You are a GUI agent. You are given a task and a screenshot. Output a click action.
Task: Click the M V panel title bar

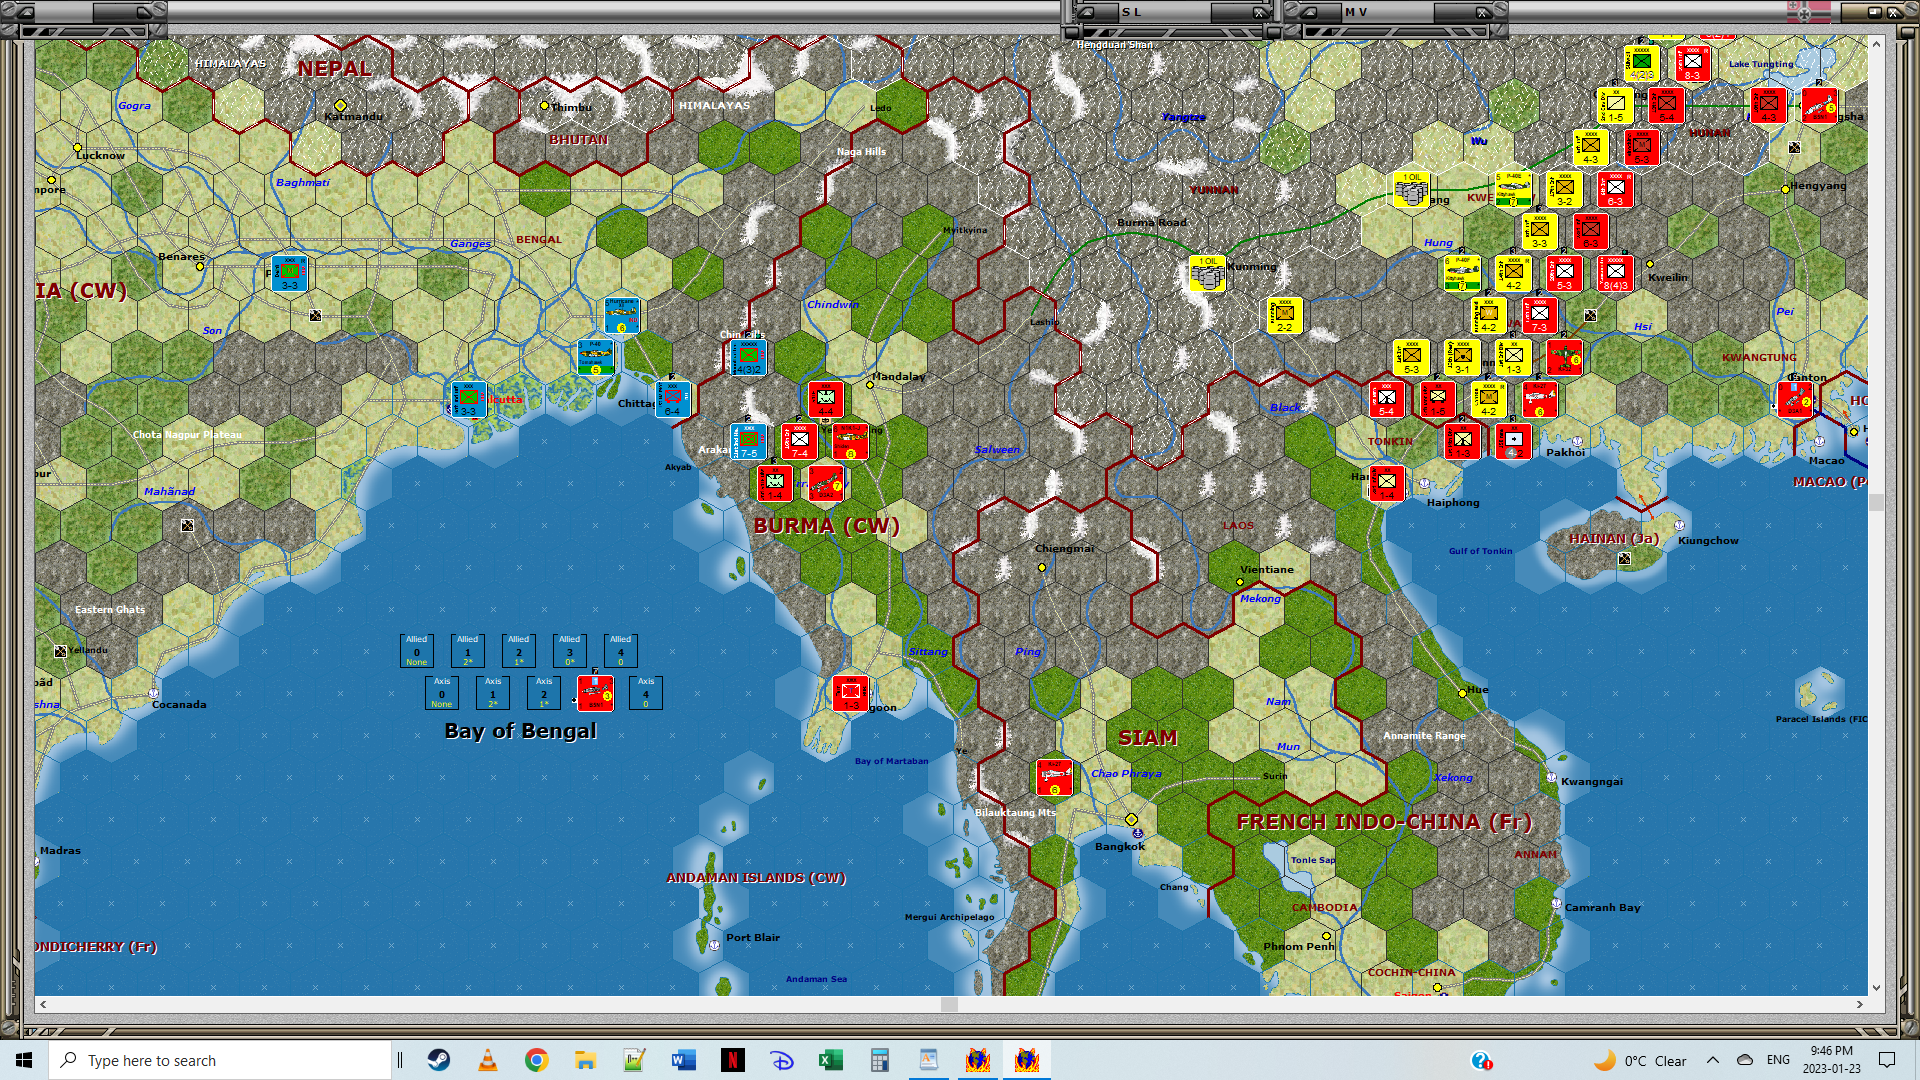[1395, 12]
